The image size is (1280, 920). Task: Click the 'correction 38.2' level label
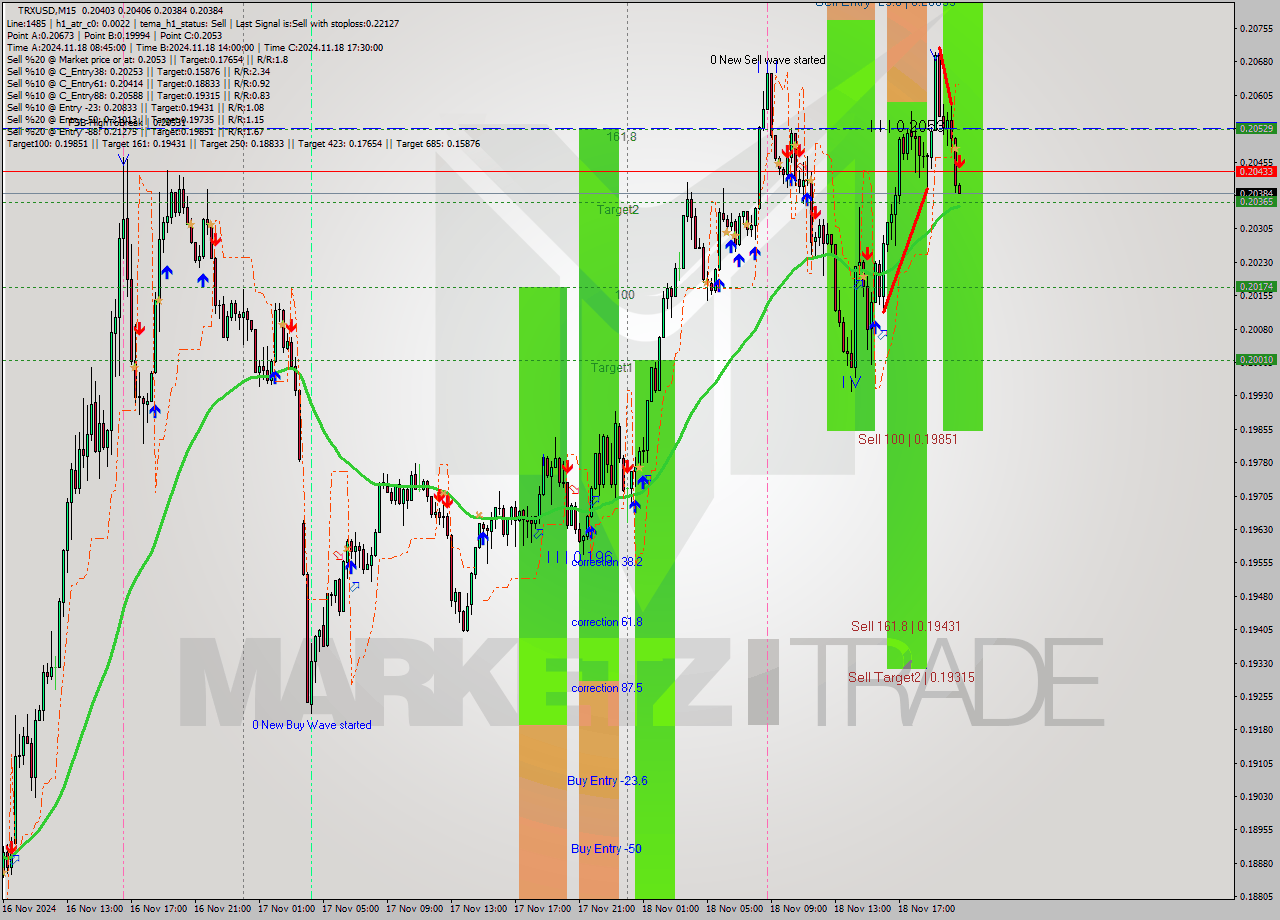(x=607, y=562)
